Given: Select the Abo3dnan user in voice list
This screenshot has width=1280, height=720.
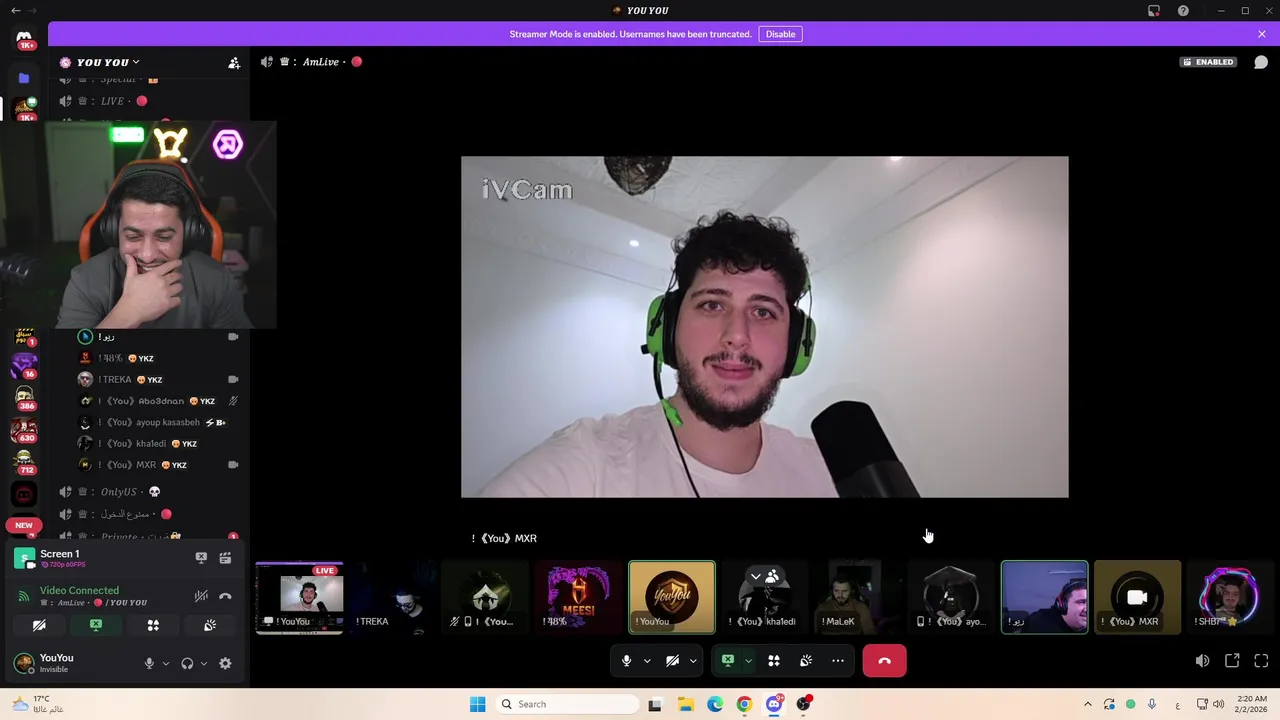Looking at the screenshot, I should coord(159,401).
